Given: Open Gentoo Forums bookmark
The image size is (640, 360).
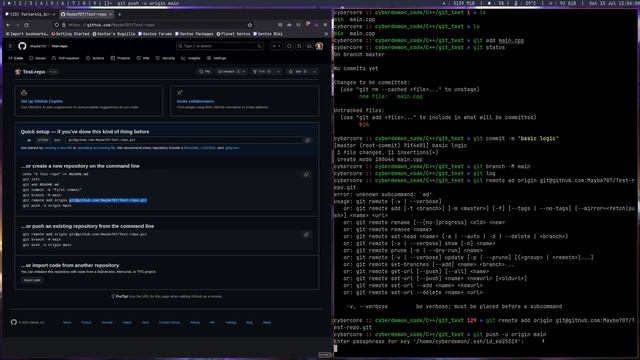Looking at the screenshot, I should pyautogui.click(x=155, y=34).
